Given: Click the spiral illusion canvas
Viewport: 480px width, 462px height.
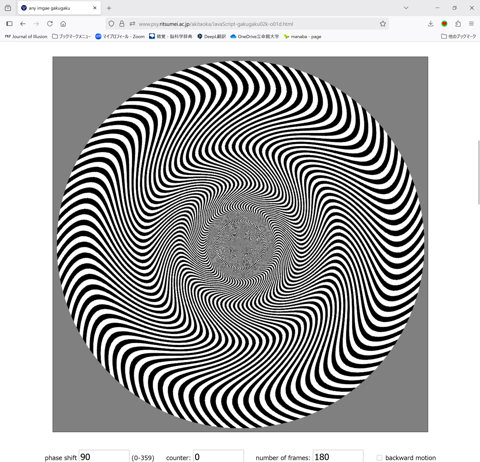Looking at the screenshot, I should [x=240, y=244].
